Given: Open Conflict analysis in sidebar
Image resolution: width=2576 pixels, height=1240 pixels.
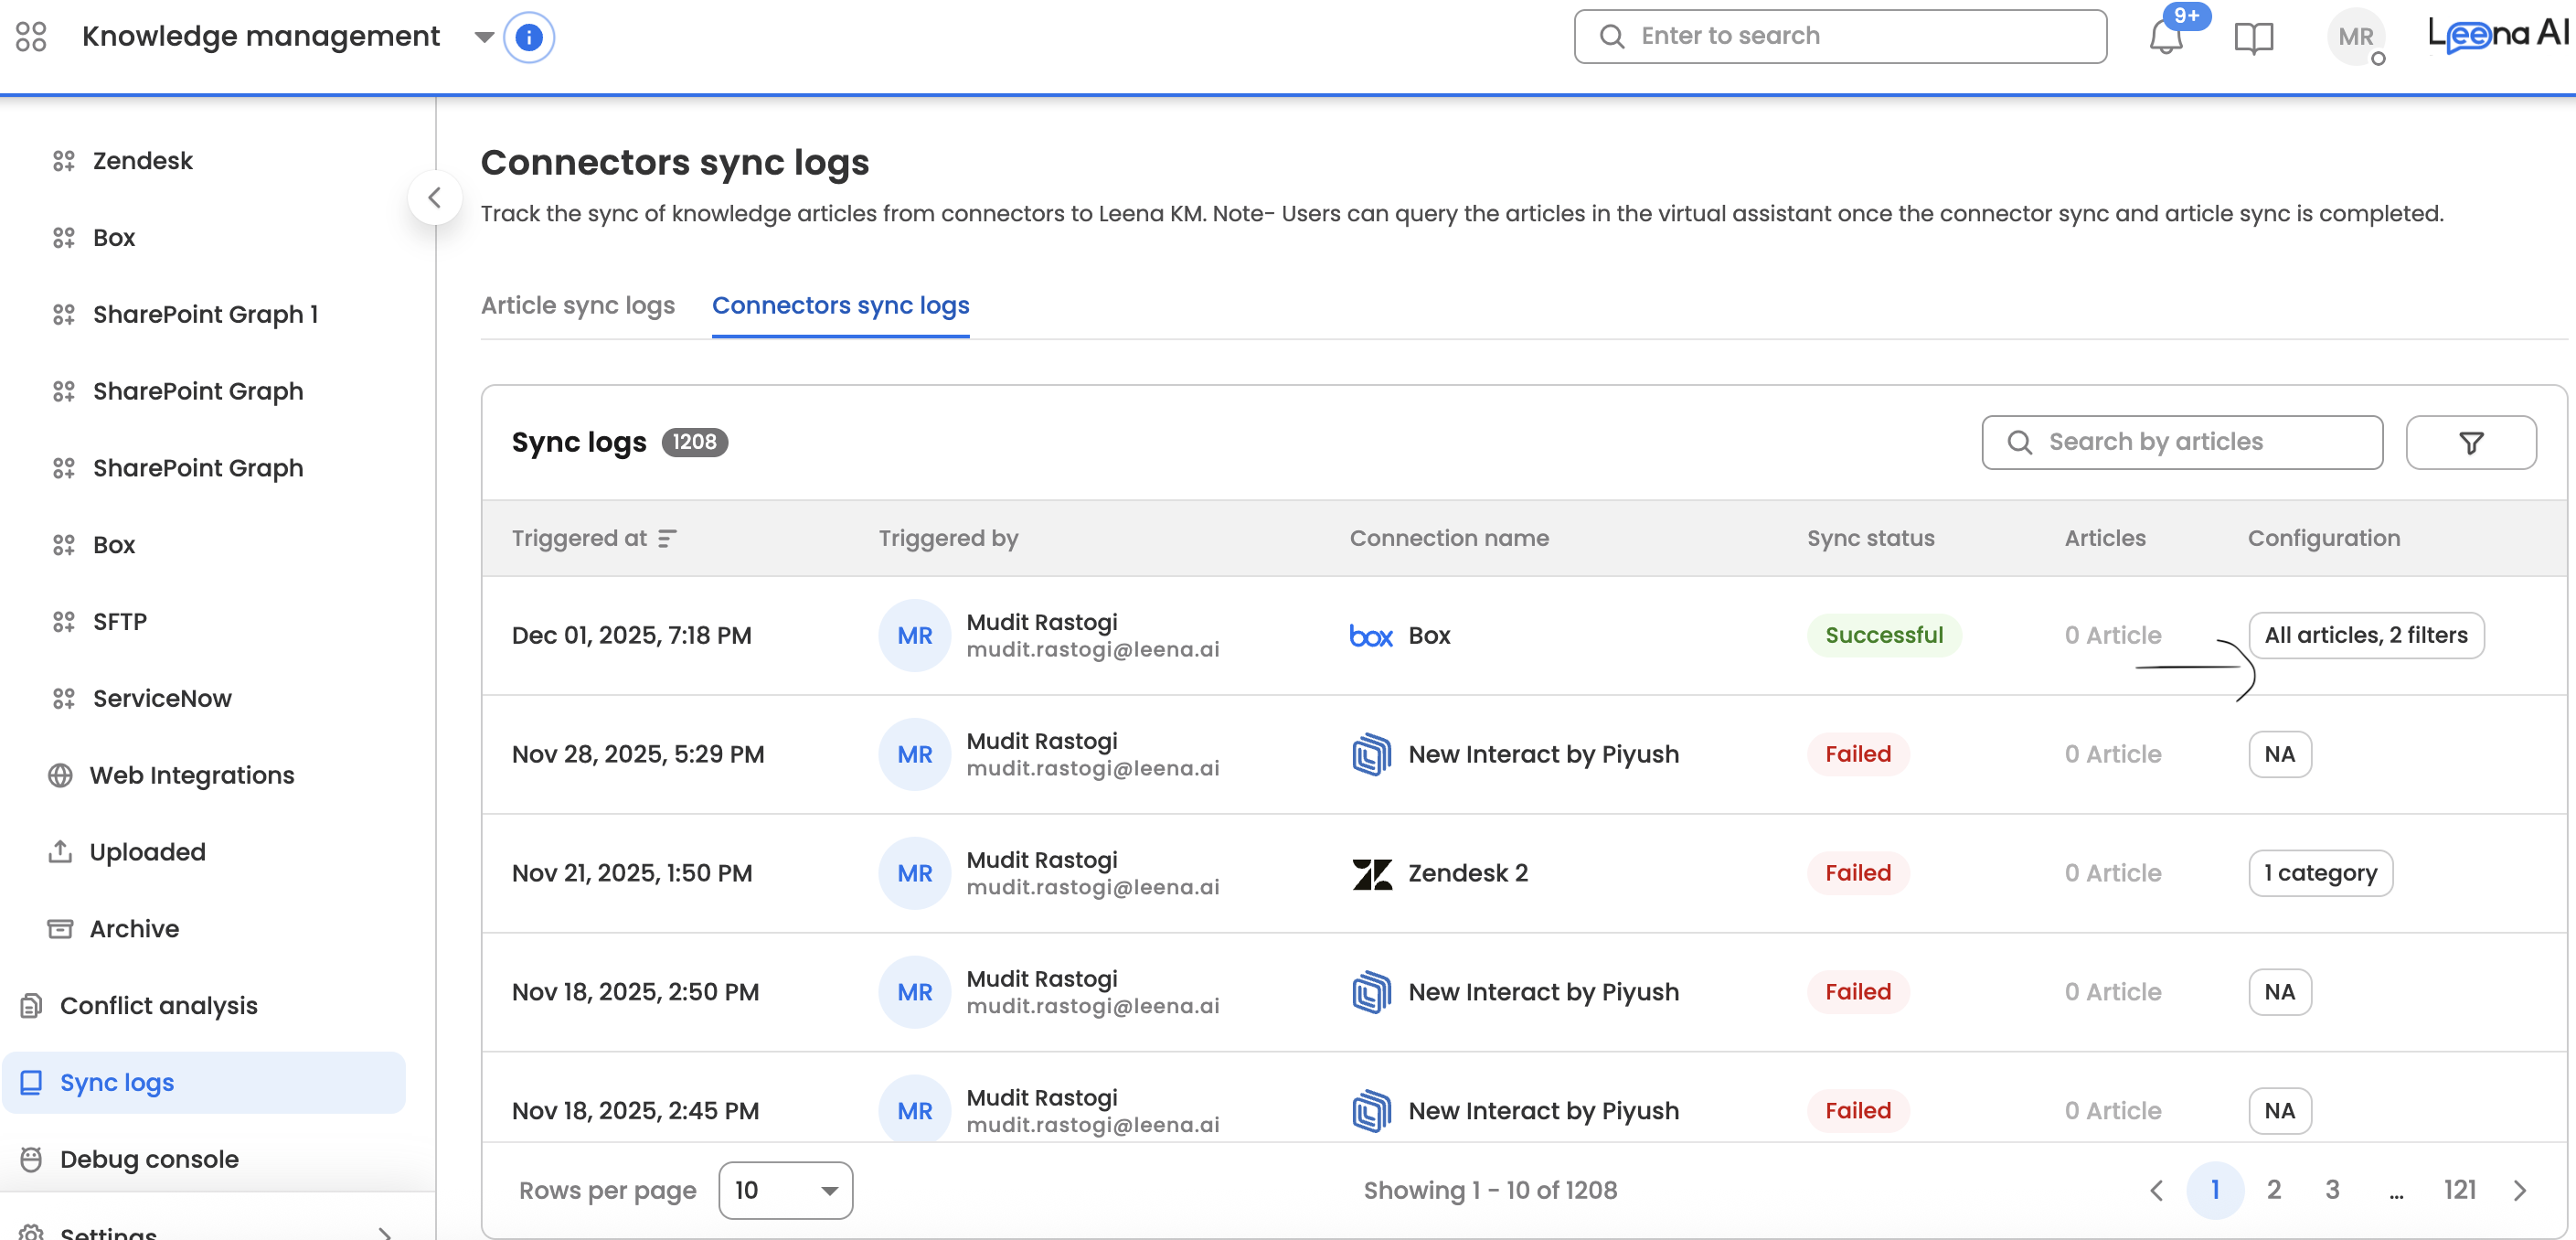Looking at the screenshot, I should (158, 1005).
